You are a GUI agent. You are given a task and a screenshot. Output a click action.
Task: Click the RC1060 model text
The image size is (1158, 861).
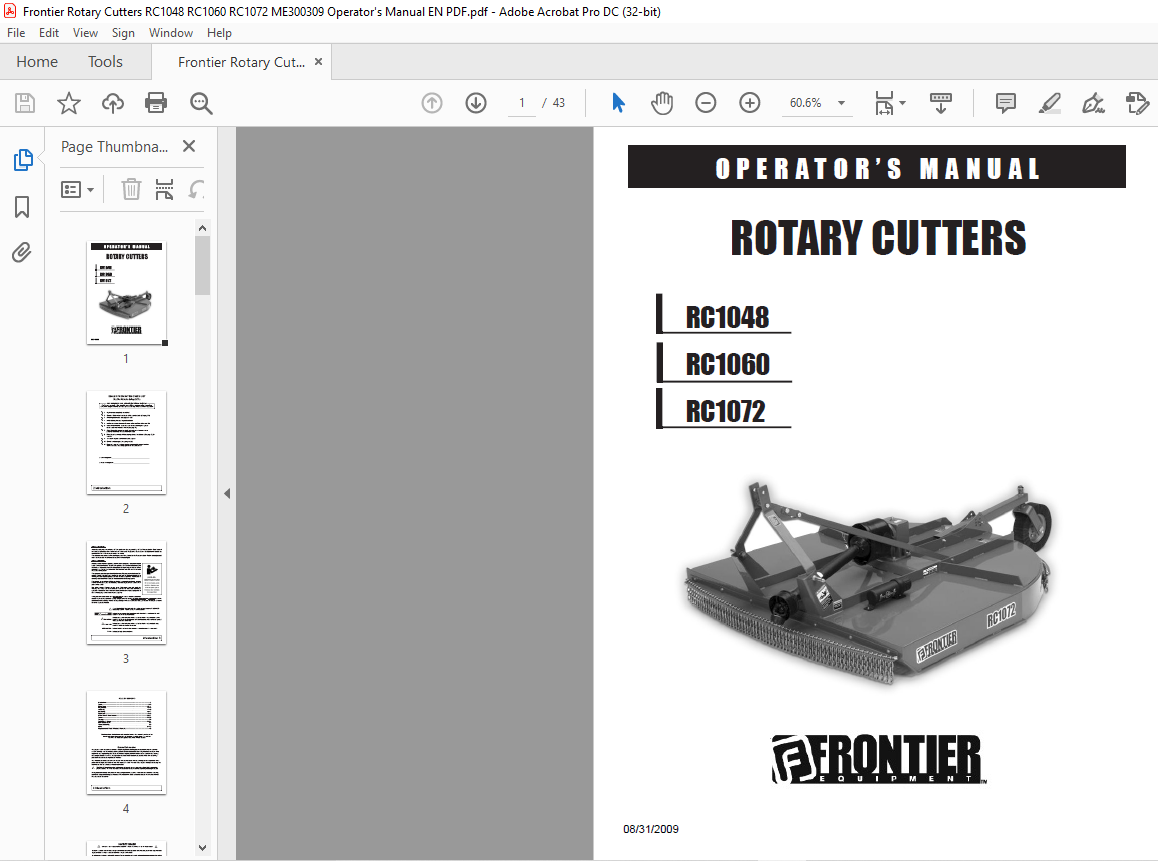727,364
